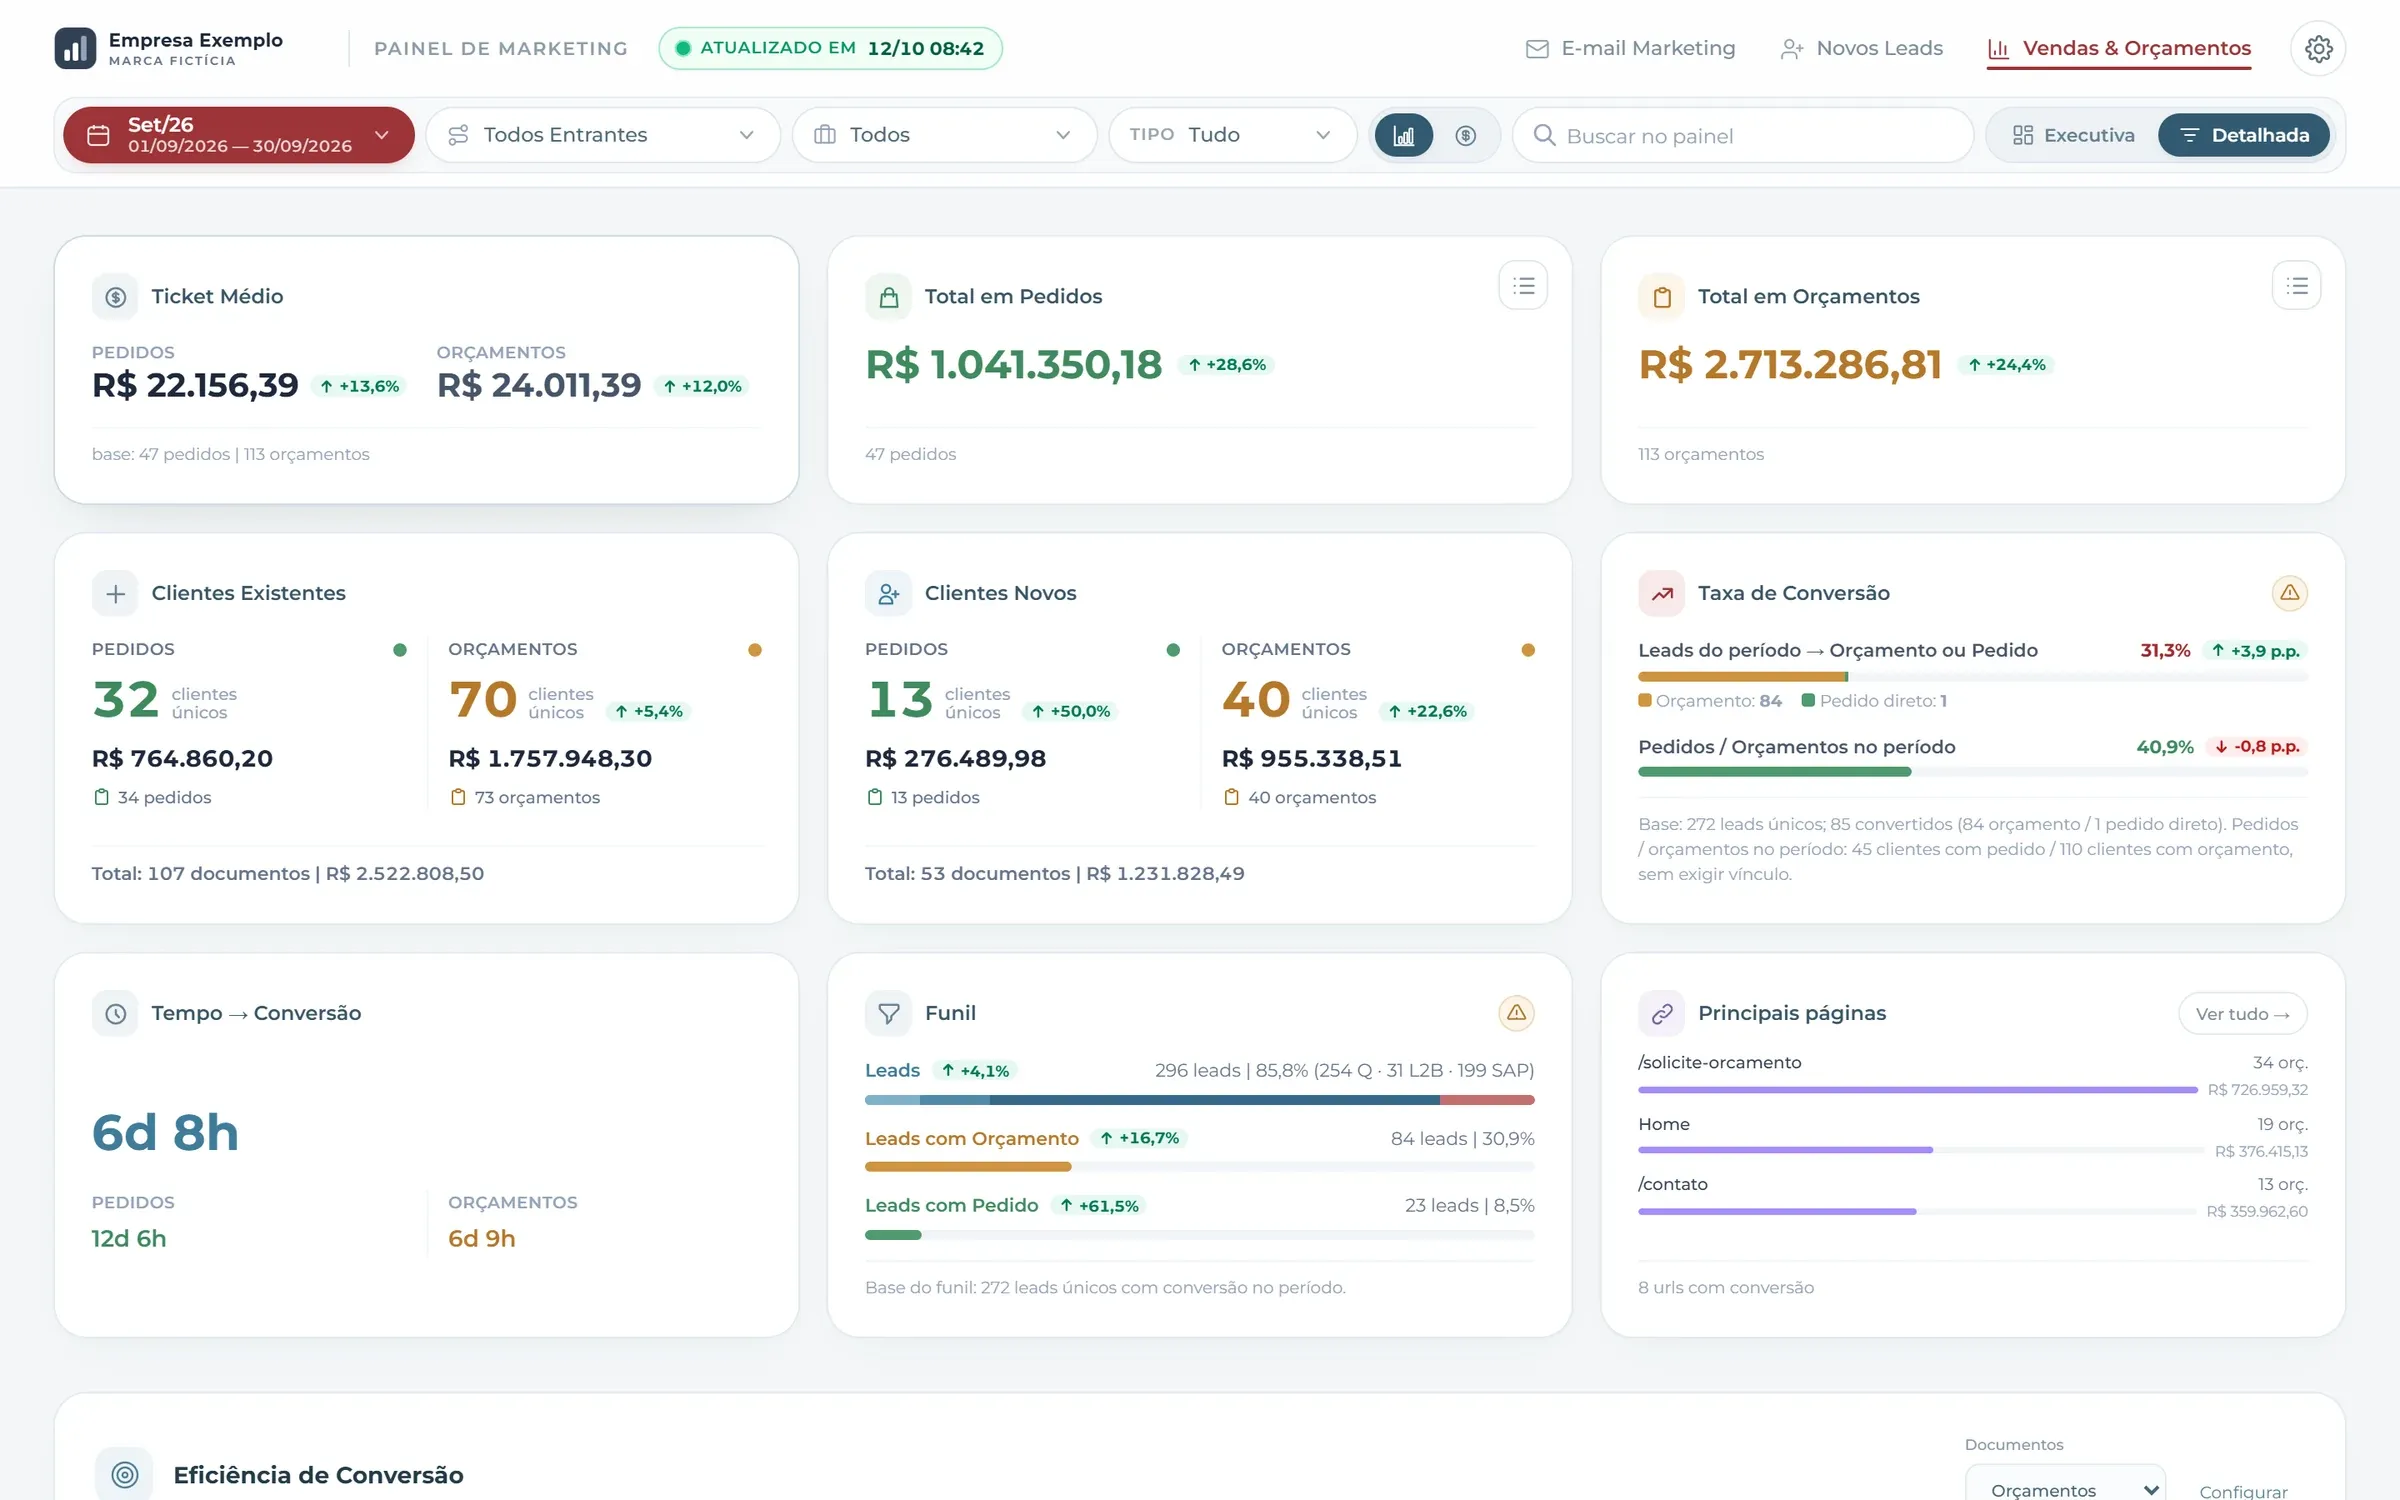Switch to currency value view toggle
2400x1500 pixels.
(x=1465, y=135)
